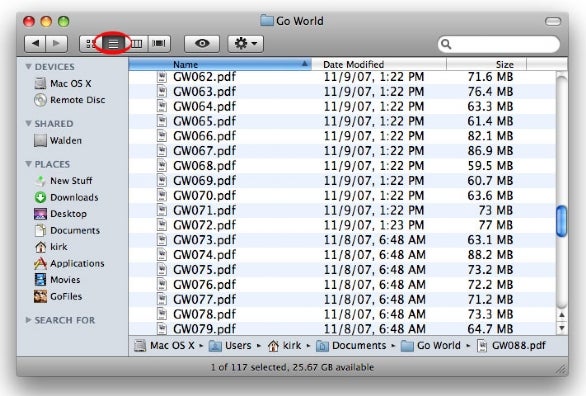Click the GW072.pdf file icon
The height and width of the screenshot is (396, 586).
pyautogui.click(x=161, y=225)
